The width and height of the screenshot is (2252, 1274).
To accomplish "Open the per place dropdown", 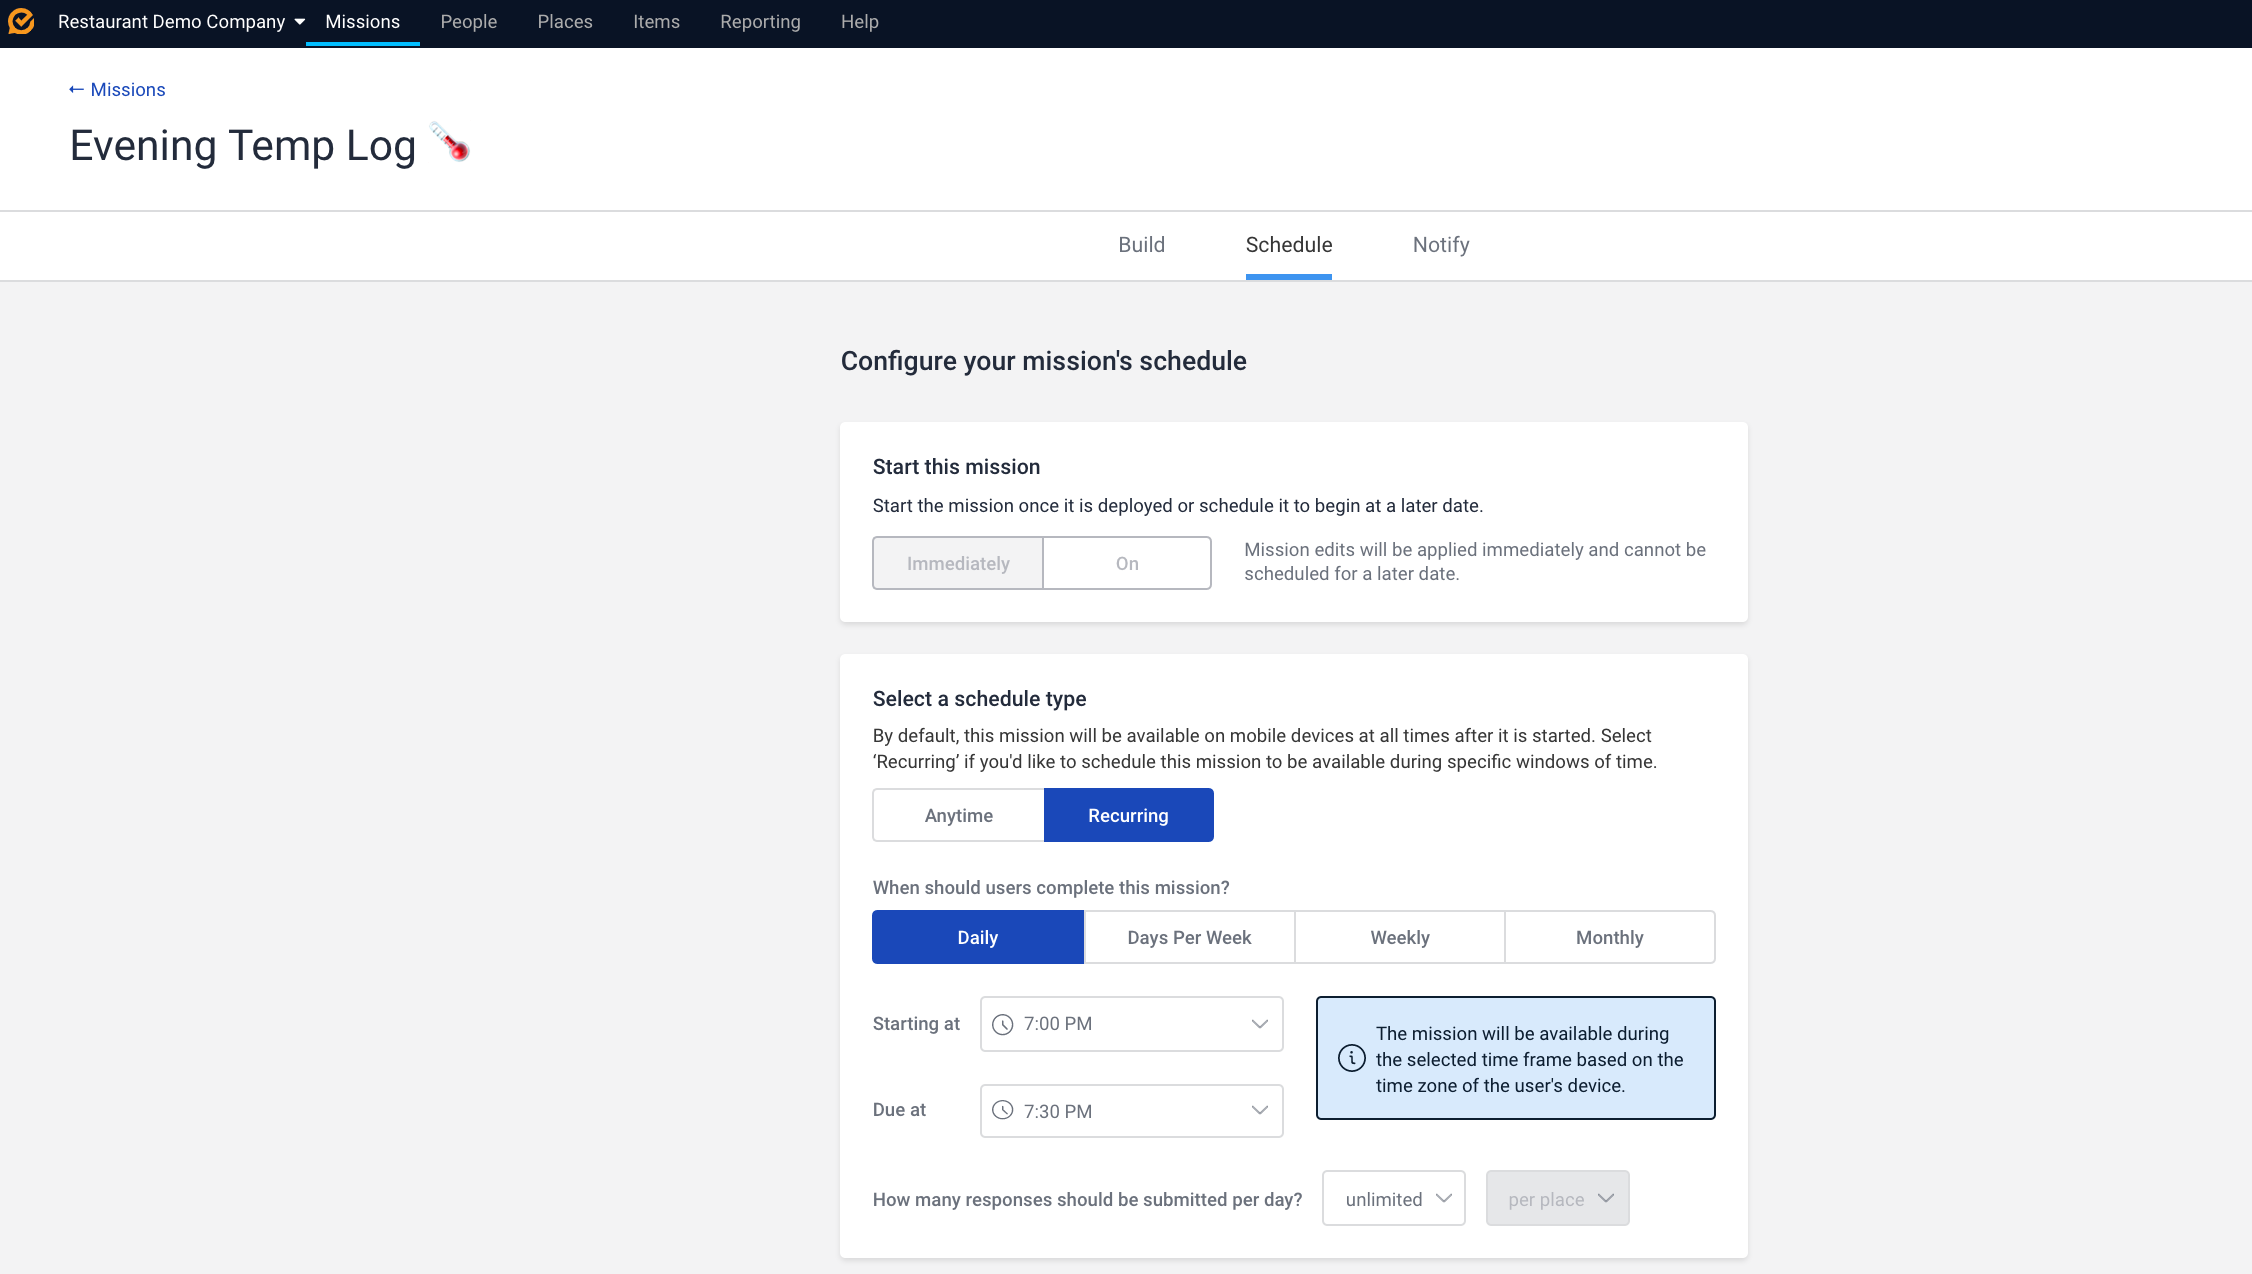I will (1557, 1198).
